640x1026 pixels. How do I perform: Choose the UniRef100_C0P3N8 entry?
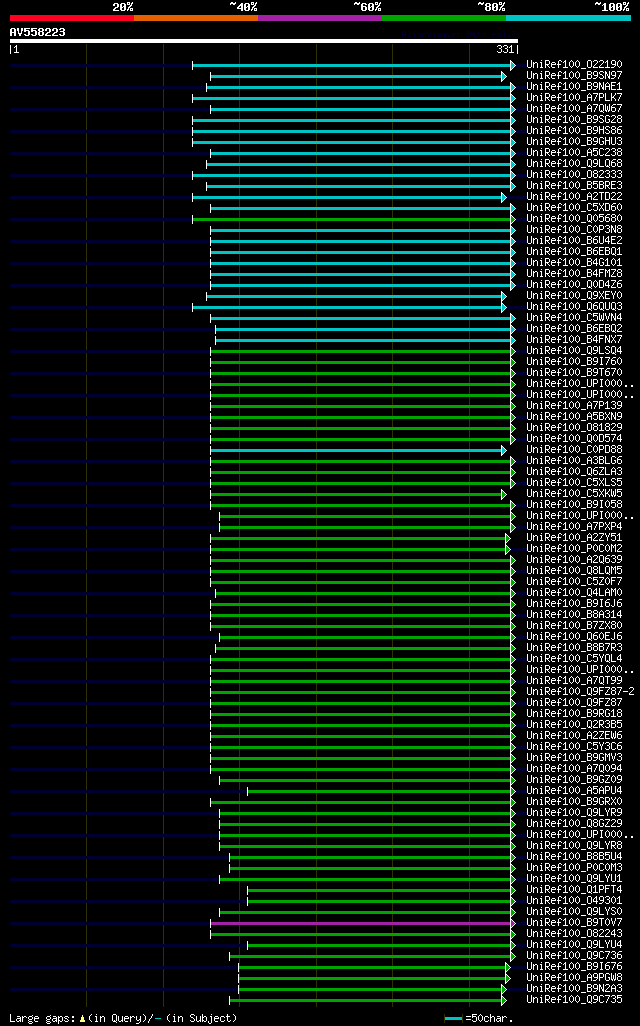tap(574, 230)
